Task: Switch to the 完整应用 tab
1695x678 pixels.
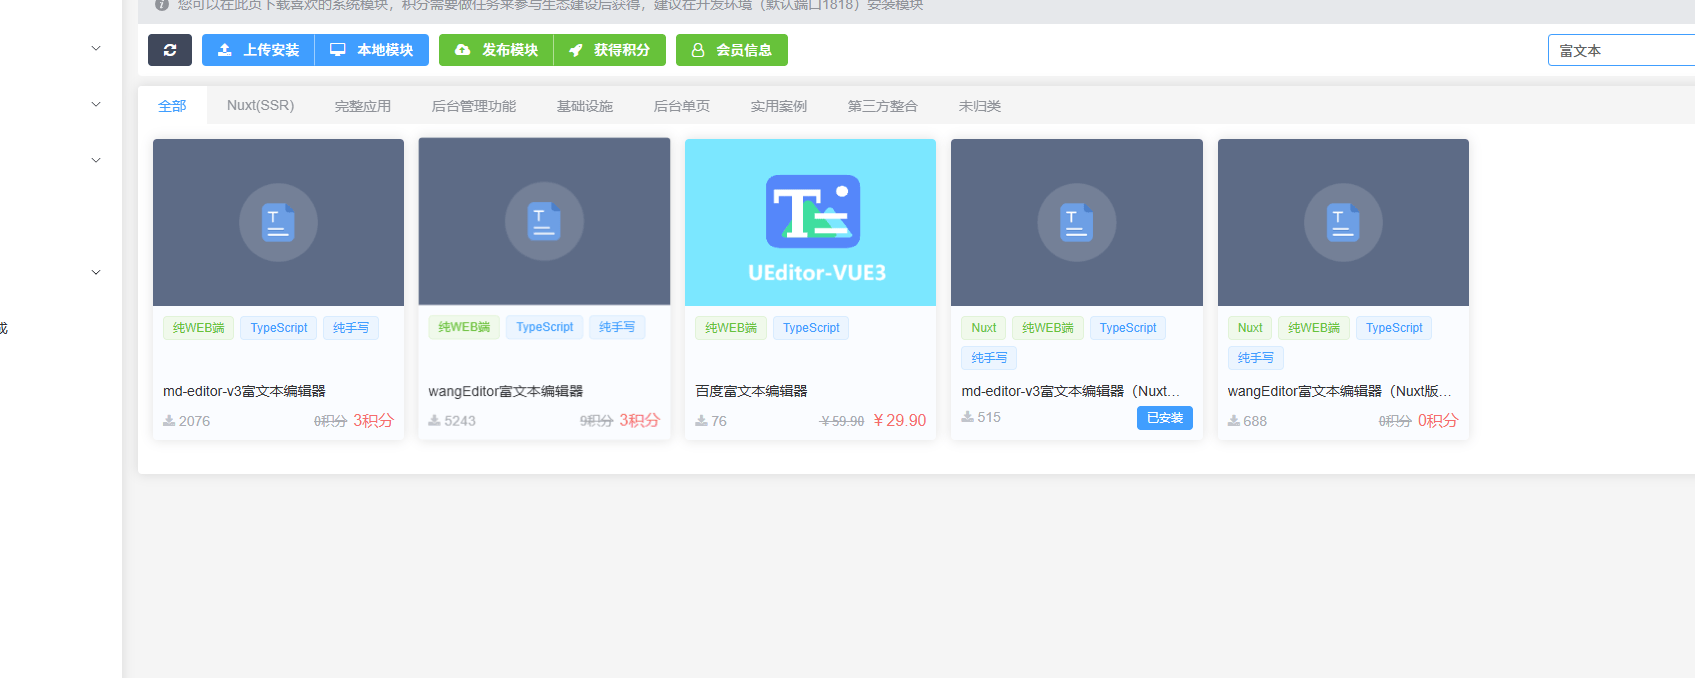Action: point(363,106)
